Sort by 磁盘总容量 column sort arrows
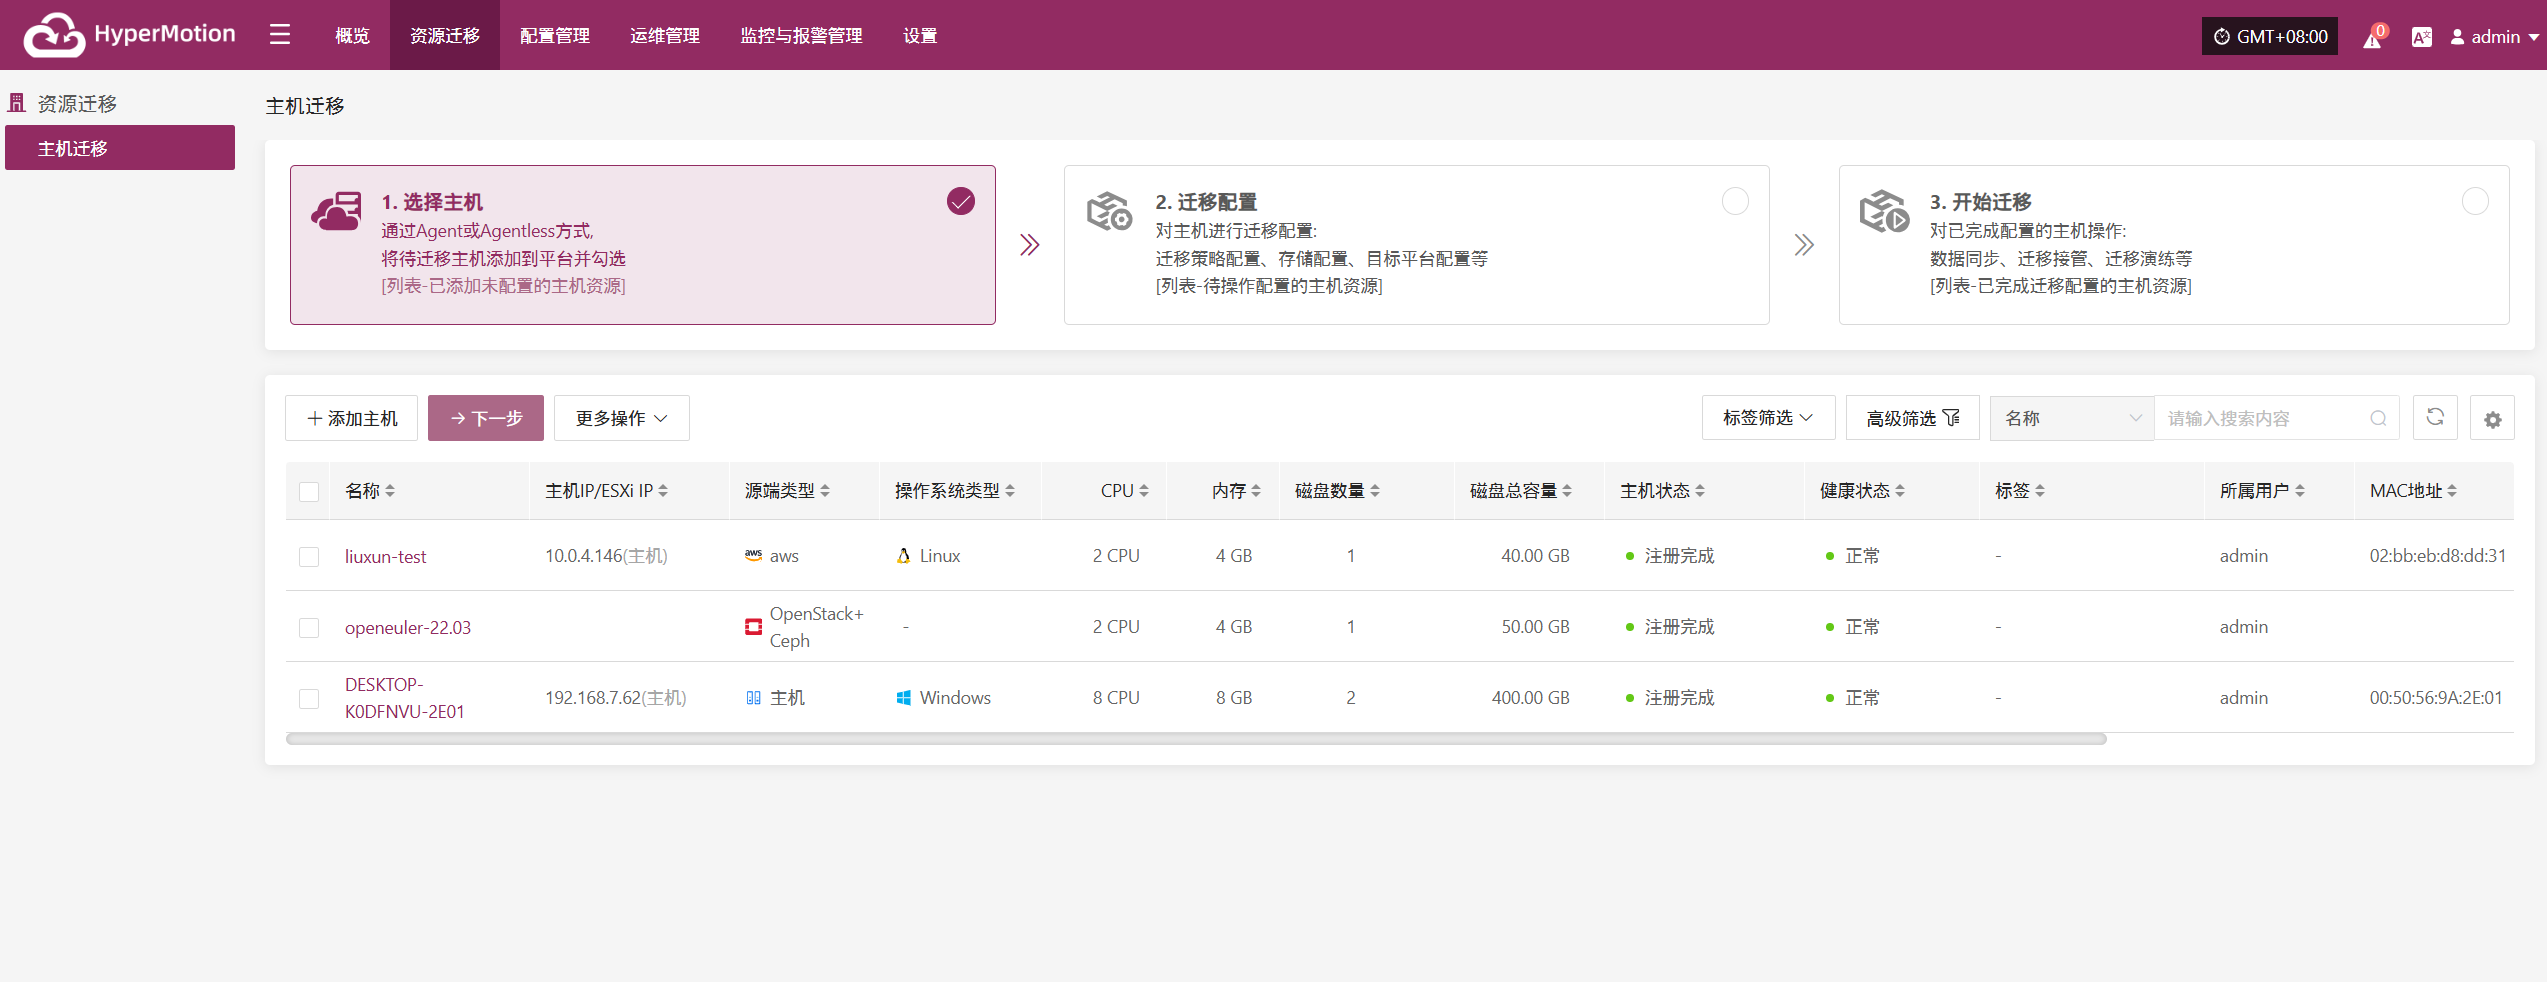The width and height of the screenshot is (2547, 982). point(1567,491)
